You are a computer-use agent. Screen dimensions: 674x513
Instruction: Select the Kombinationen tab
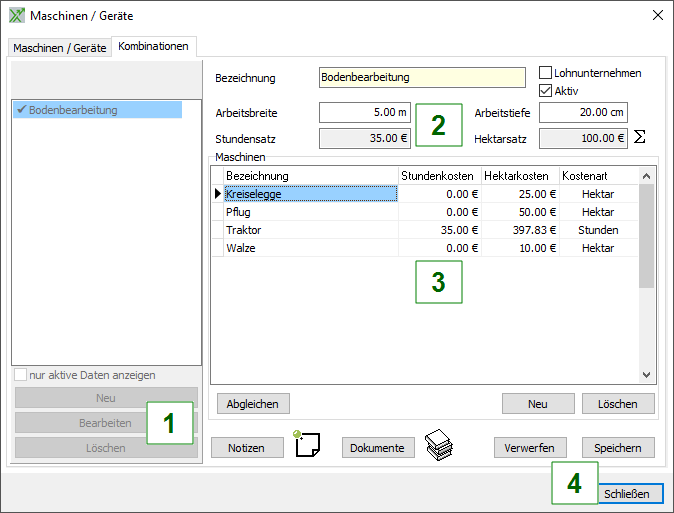tap(153, 46)
